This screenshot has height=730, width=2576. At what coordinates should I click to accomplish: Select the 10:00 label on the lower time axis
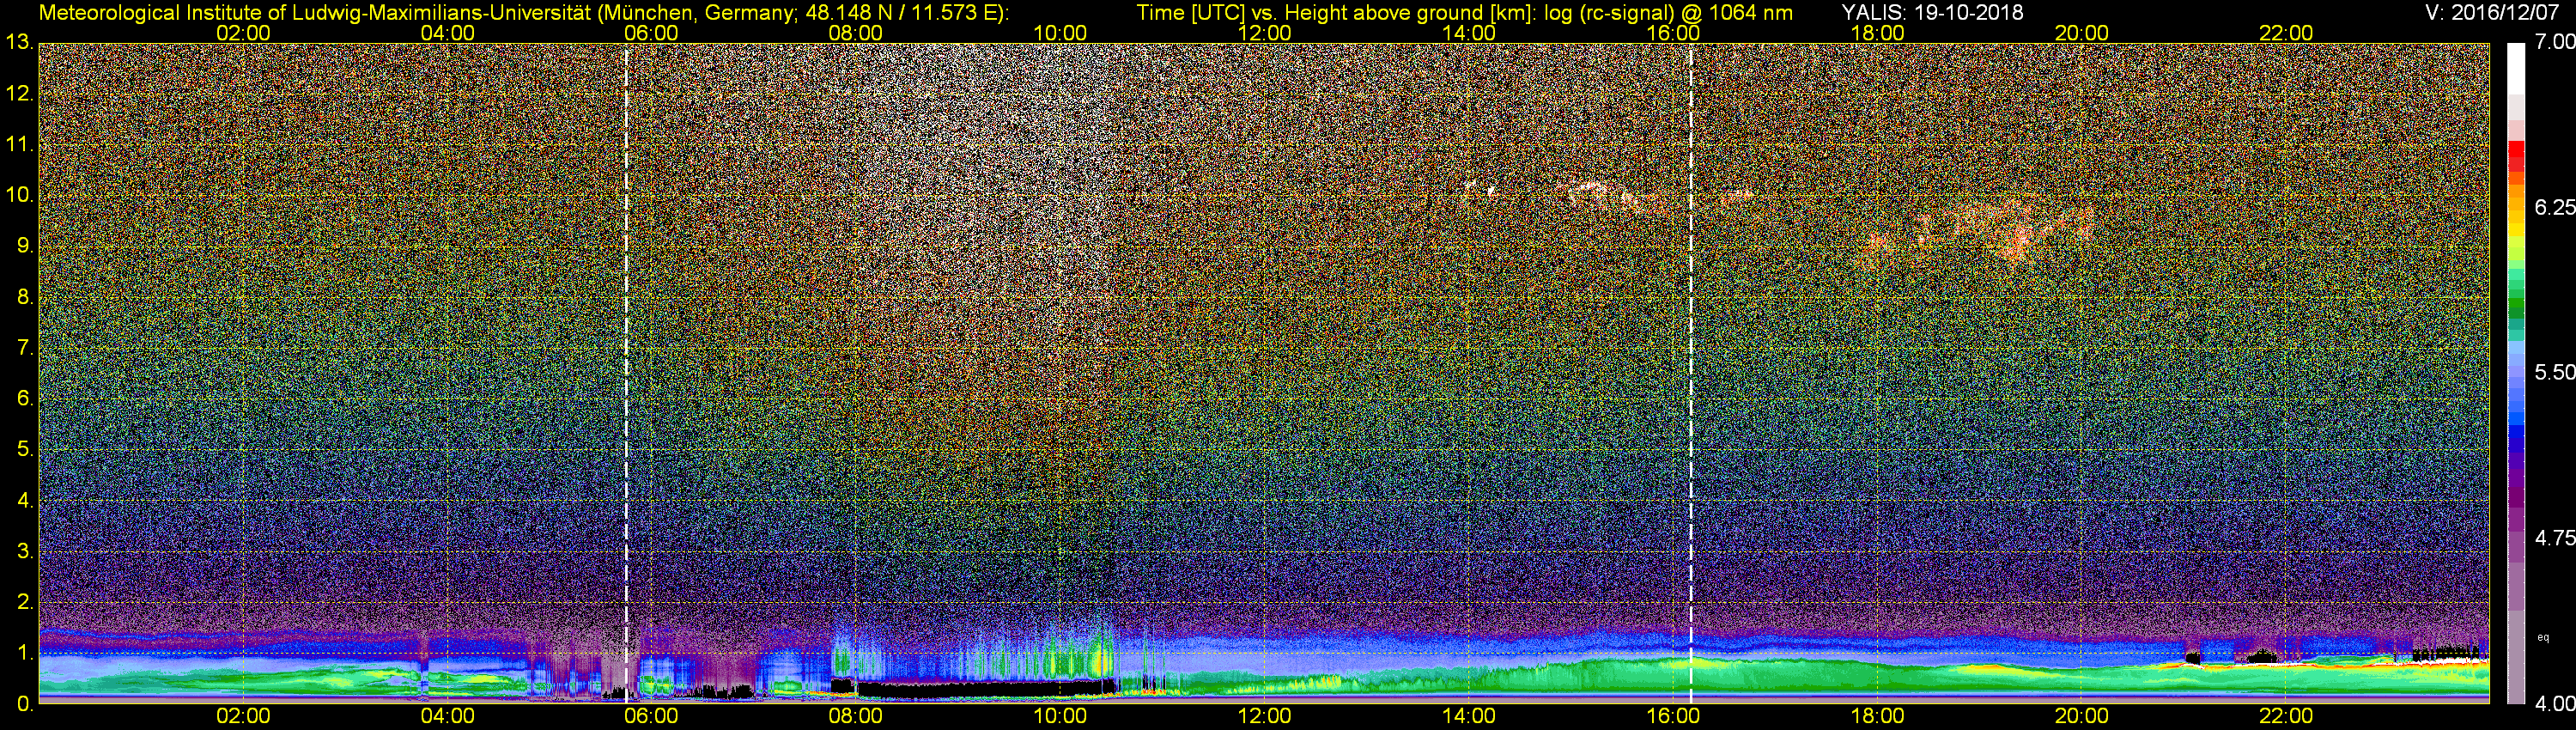[1060, 716]
